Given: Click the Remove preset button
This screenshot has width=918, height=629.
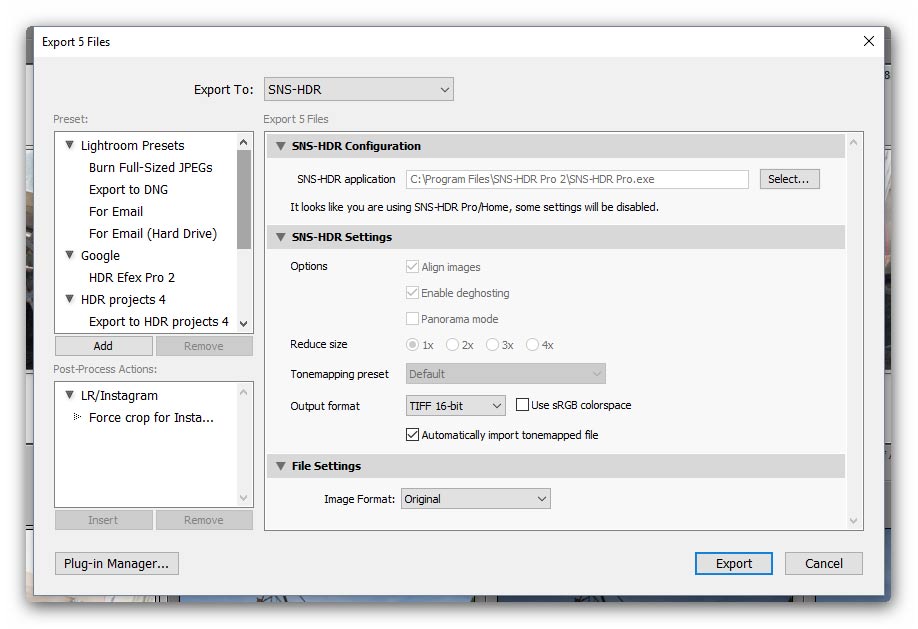Looking at the screenshot, I should [x=204, y=346].
